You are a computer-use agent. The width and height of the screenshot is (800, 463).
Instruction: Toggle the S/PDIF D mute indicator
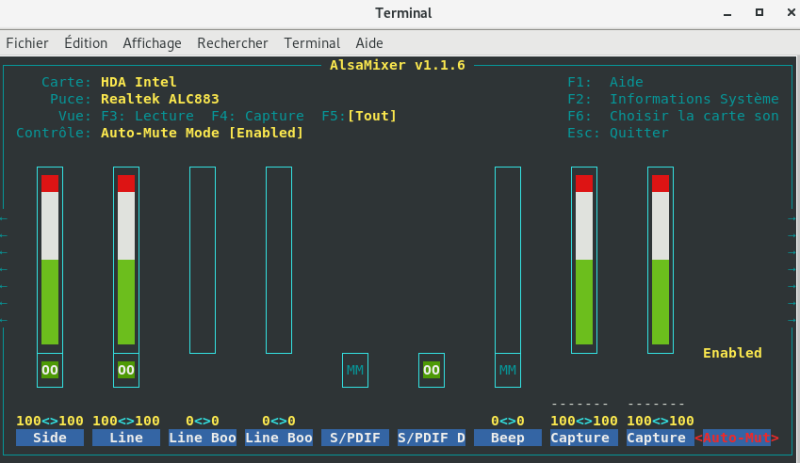pos(431,370)
